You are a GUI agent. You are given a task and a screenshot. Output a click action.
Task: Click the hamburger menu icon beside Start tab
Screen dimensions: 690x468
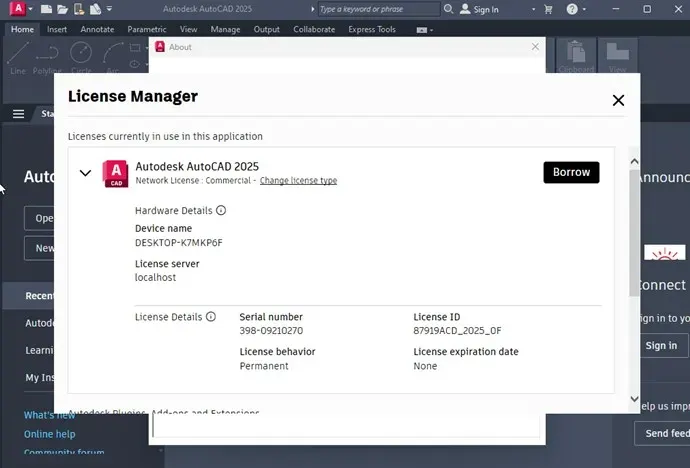(x=18, y=114)
